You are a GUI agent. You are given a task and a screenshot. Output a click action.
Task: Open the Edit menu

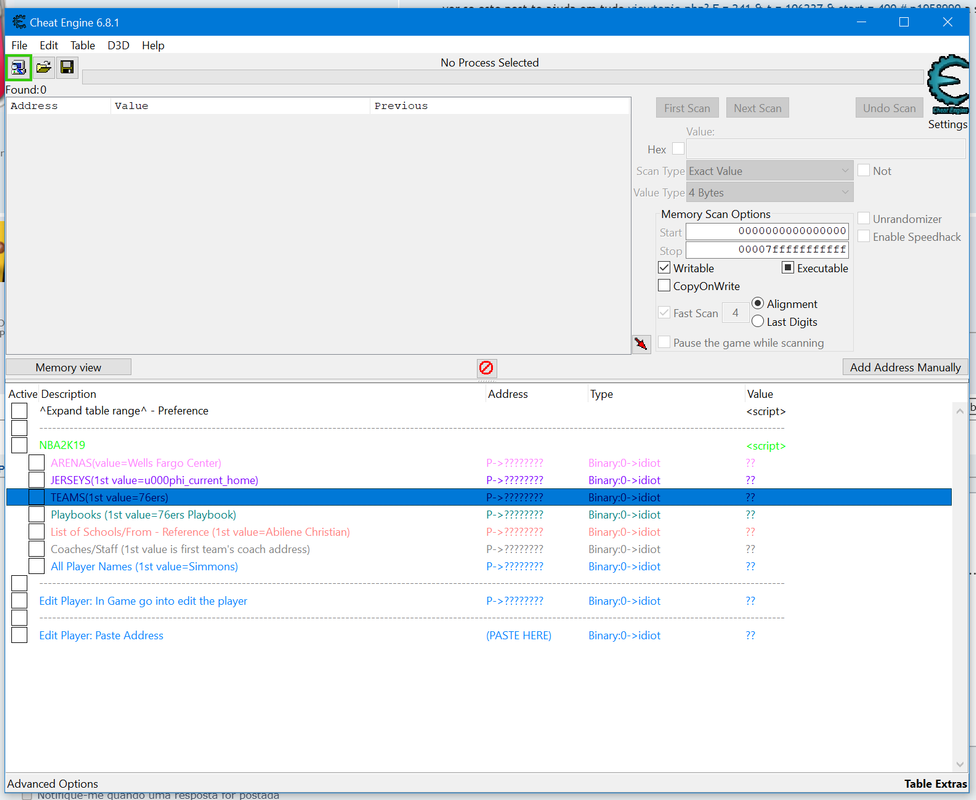[x=49, y=45]
